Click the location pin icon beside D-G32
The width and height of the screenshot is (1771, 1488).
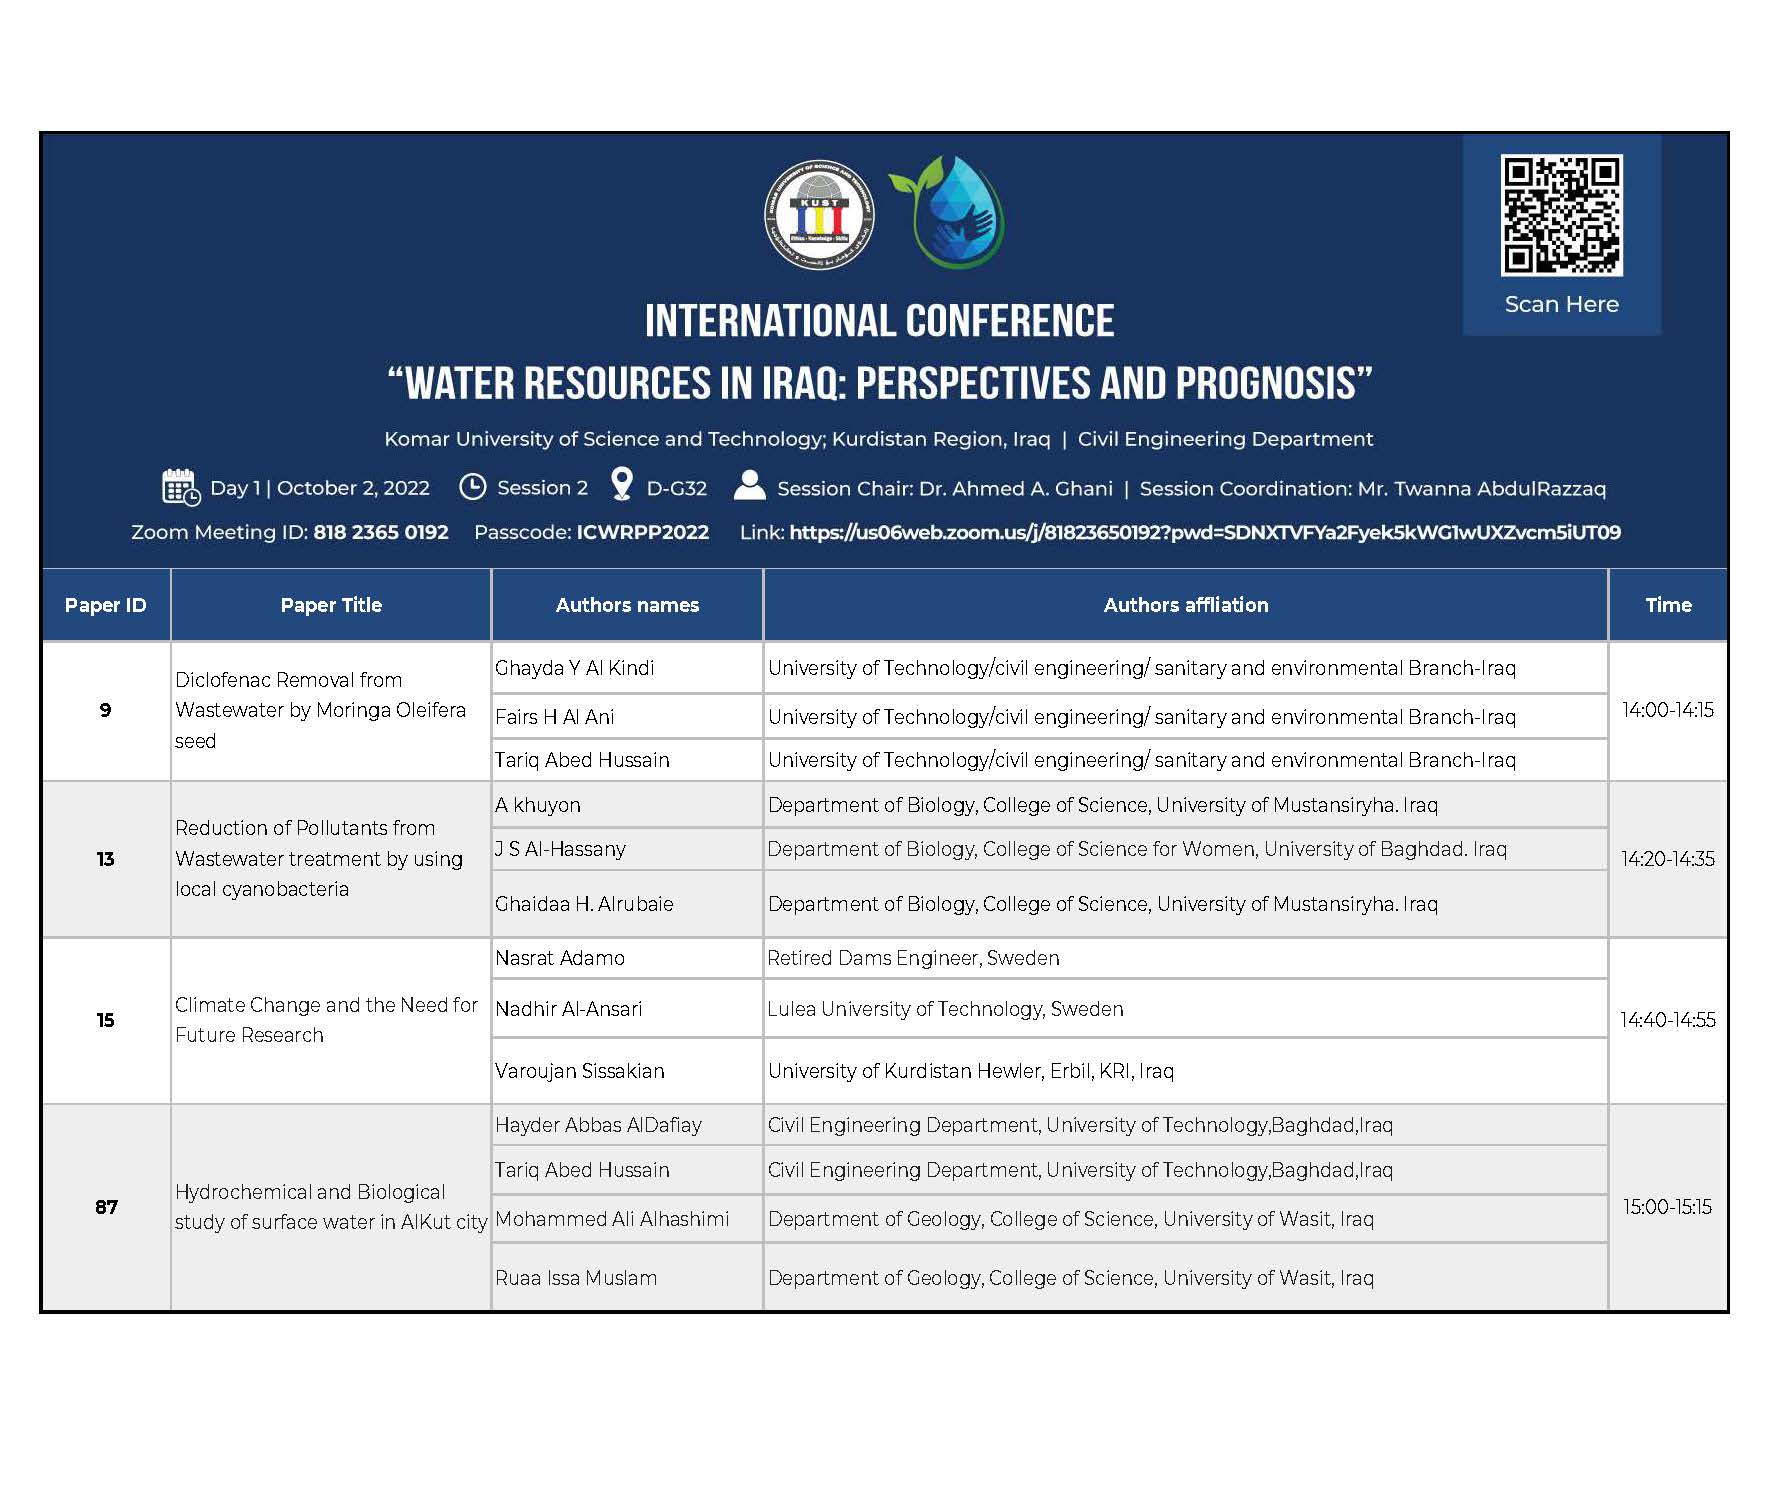coord(621,484)
